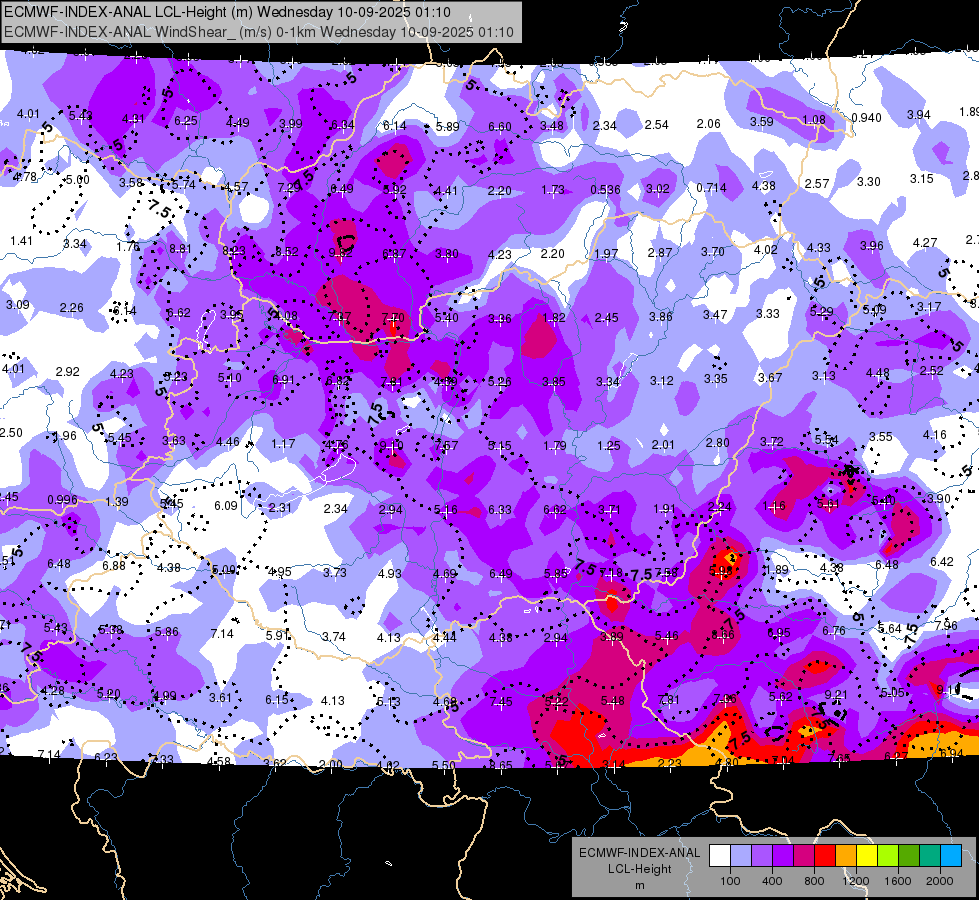Click the wind shear value '7.96'
The image size is (979, 900).
coord(946,626)
